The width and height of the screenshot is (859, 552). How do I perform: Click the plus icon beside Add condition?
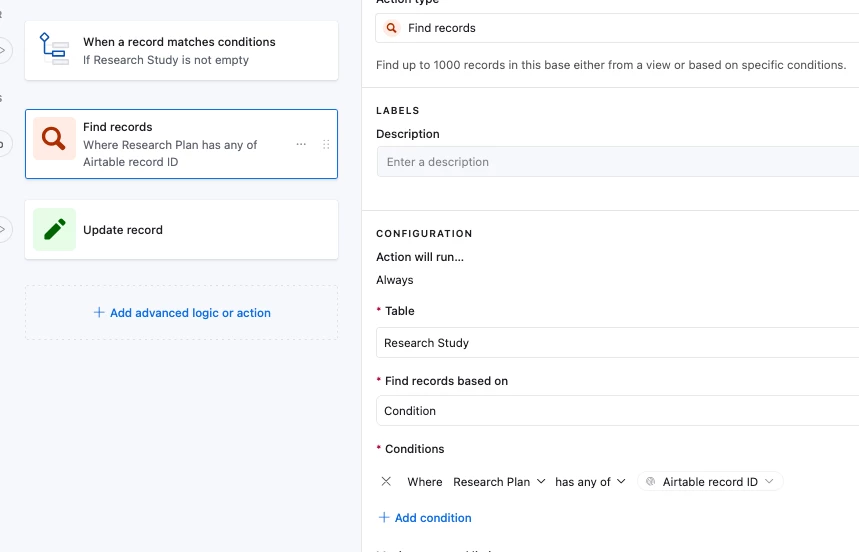tap(384, 518)
